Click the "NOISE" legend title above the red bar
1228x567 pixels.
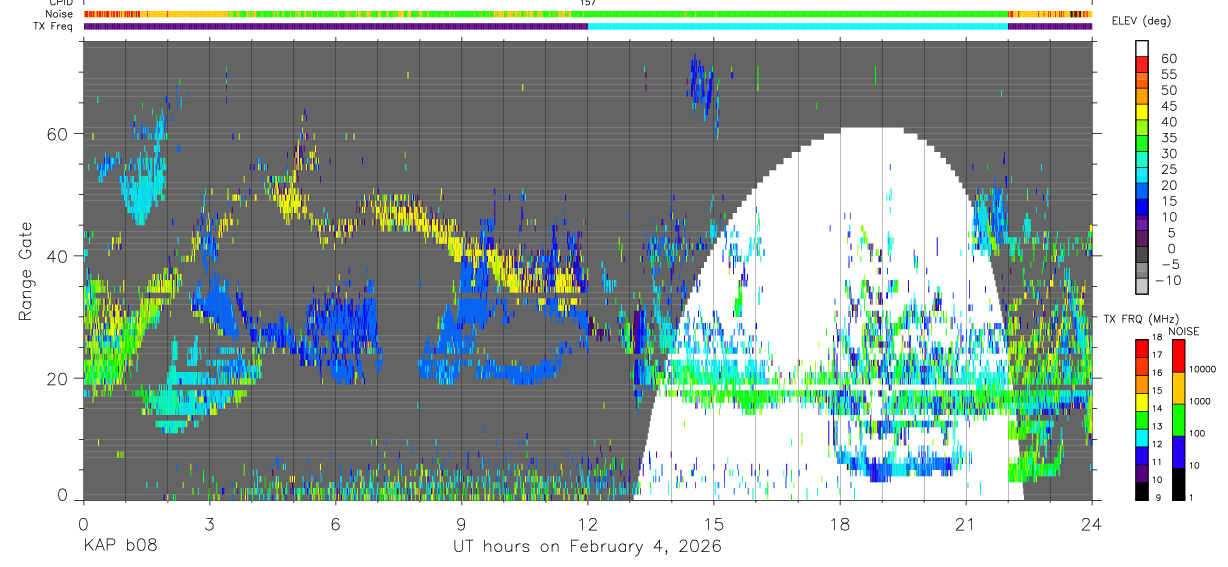point(1184,332)
